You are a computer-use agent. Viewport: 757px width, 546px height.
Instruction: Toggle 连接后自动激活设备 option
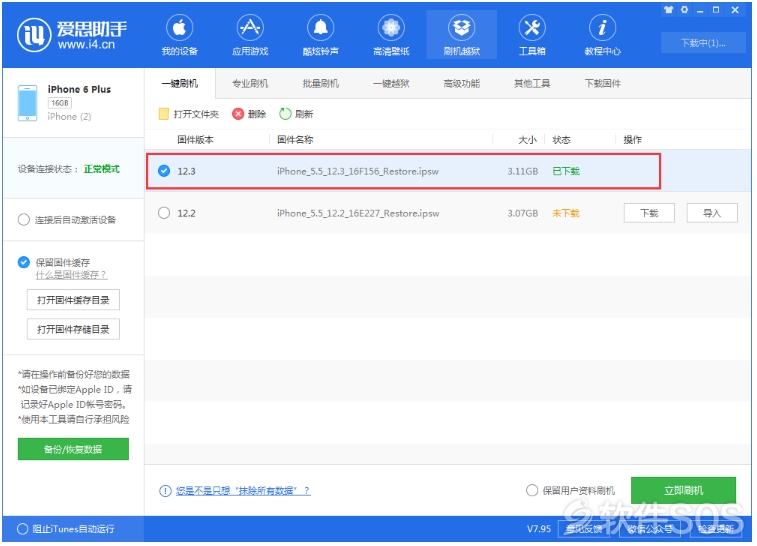click(x=24, y=220)
